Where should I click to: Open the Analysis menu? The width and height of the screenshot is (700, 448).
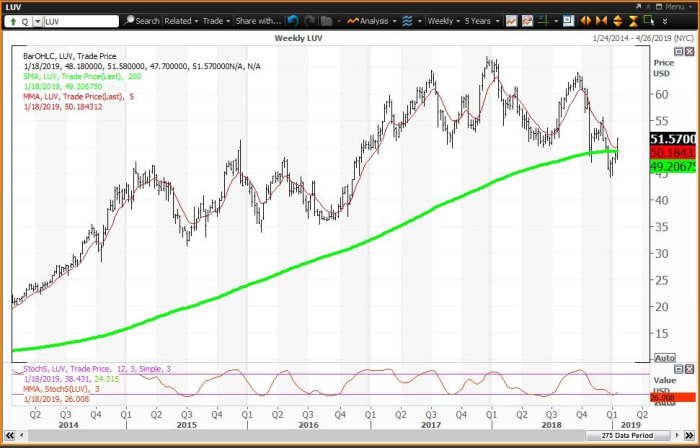[x=375, y=20]
